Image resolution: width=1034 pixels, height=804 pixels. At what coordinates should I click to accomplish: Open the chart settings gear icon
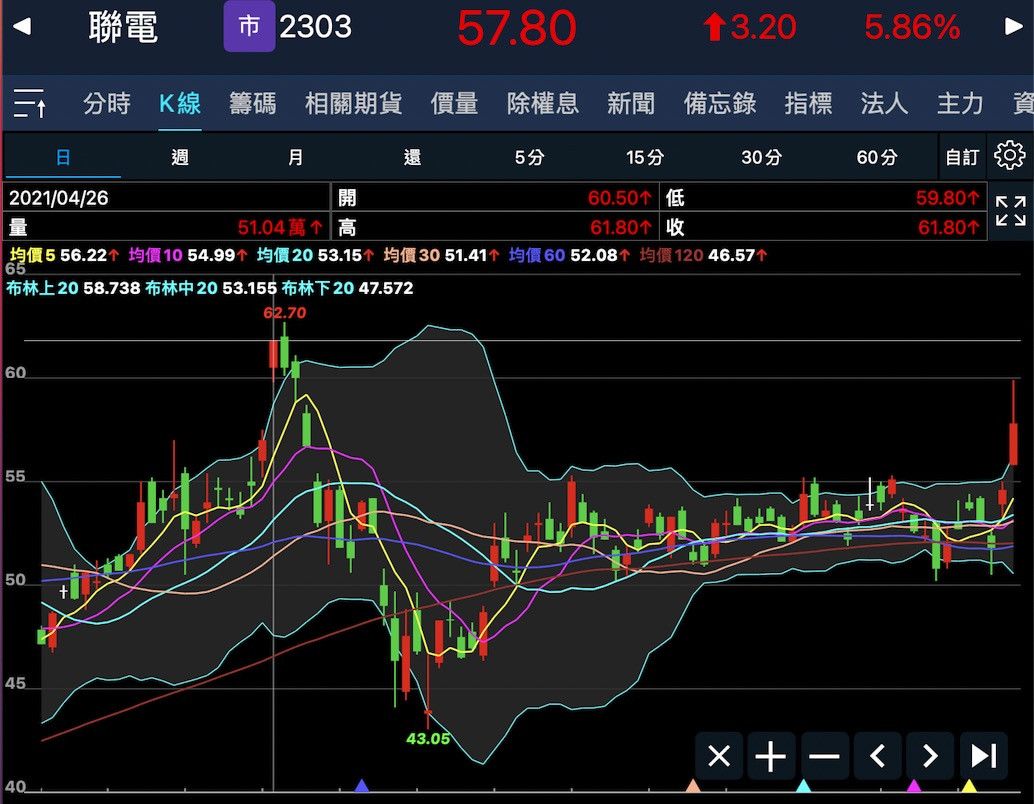point(1010,156)
